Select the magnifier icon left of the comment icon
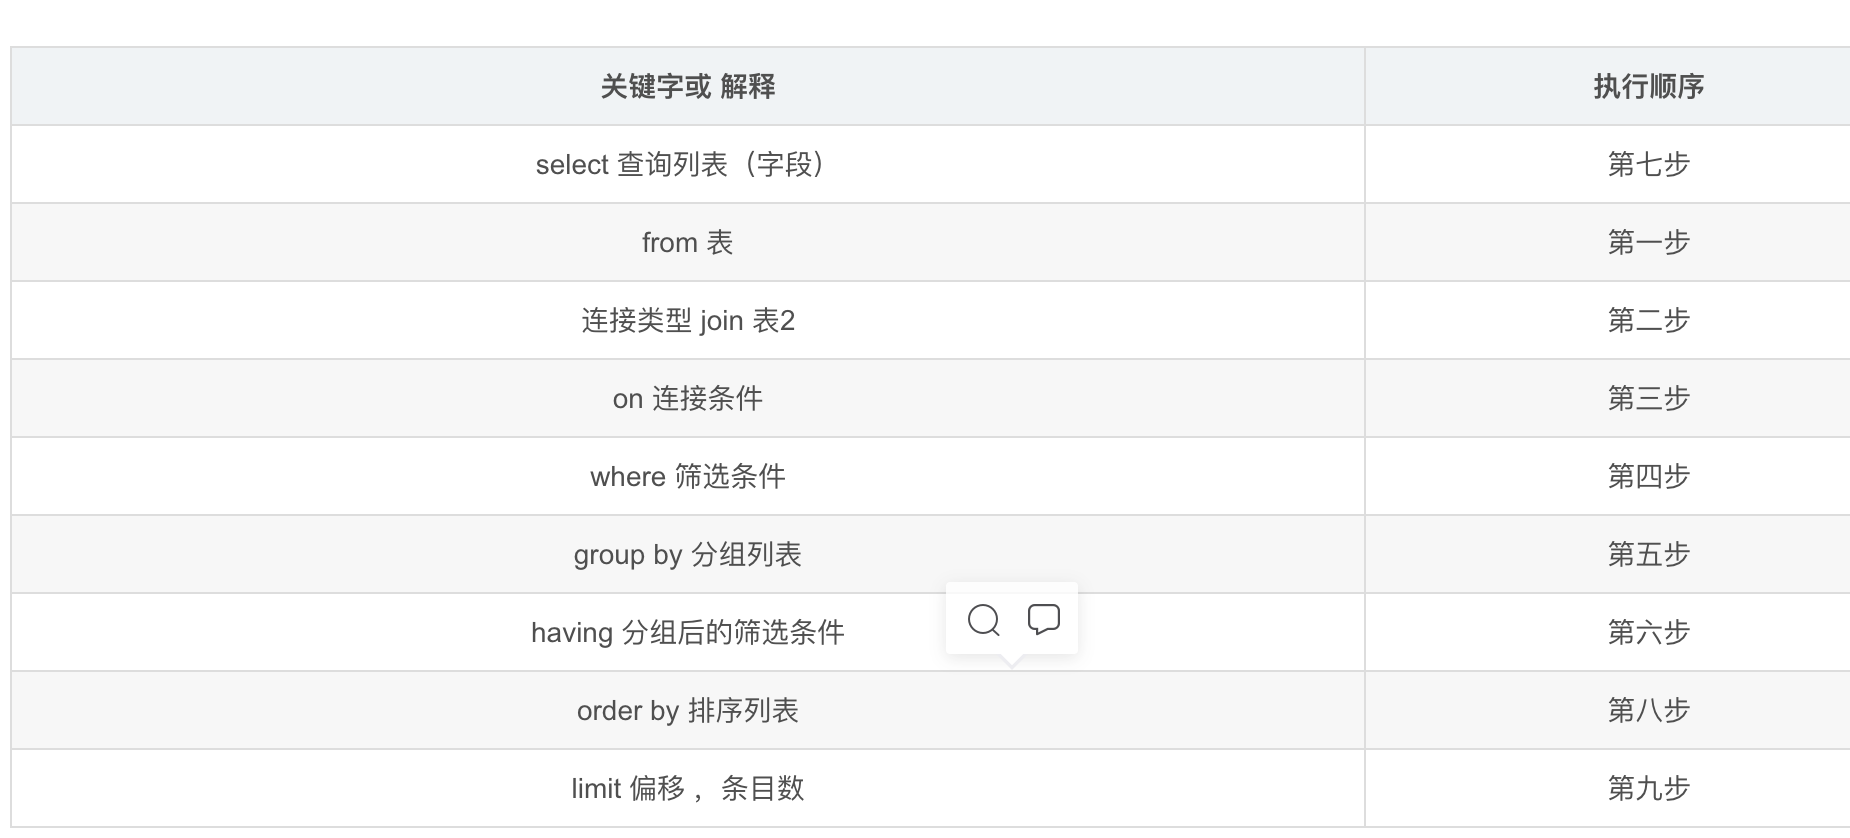The image size is (1850, 838). 985,620
